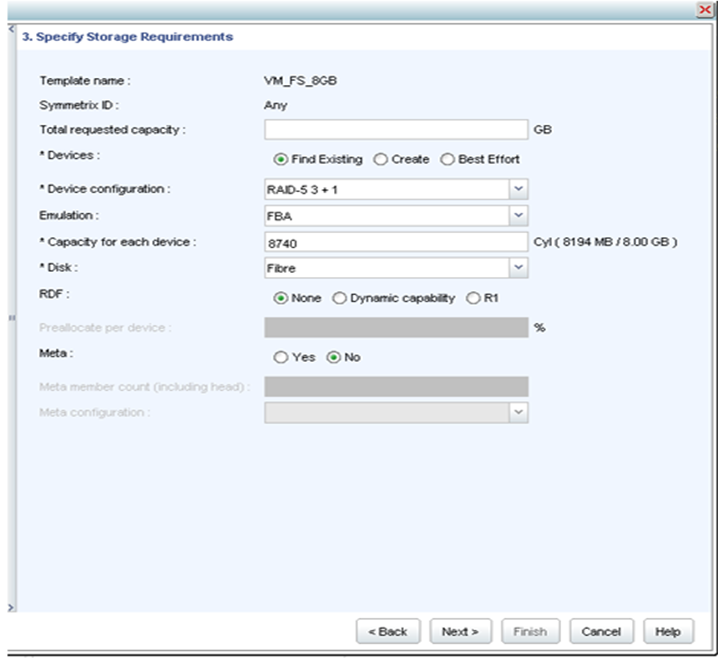Open the Device configuration dropdown
Viewport: 718px width, 661px height.
pyautogui.click(x=518, y=189)
